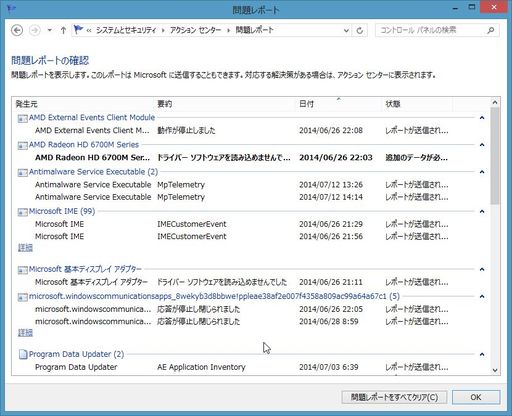Collapse the Program Data Updater group
This screenshot has width=512, height=416.
482,354
